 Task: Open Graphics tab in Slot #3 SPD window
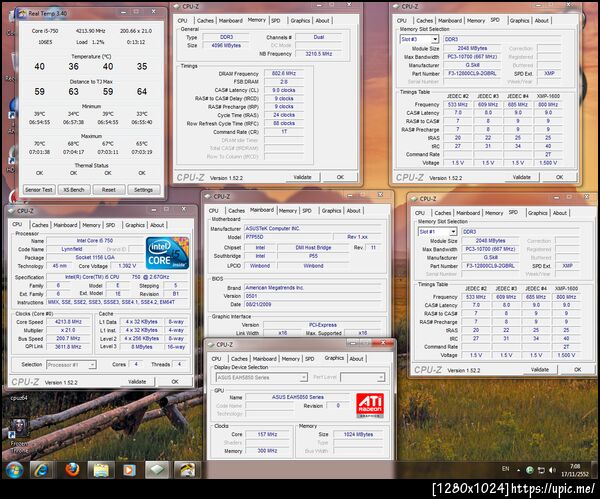[519, 21]
